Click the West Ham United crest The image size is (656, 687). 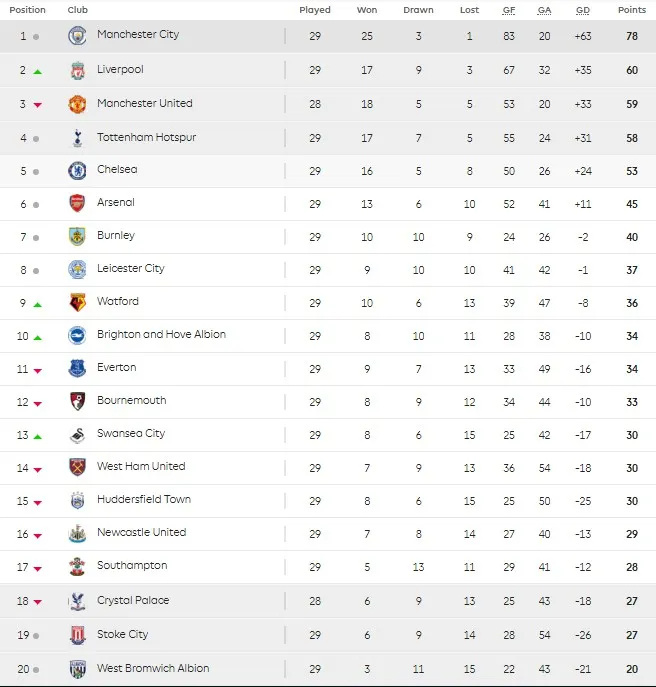click(x=78, y=467)
